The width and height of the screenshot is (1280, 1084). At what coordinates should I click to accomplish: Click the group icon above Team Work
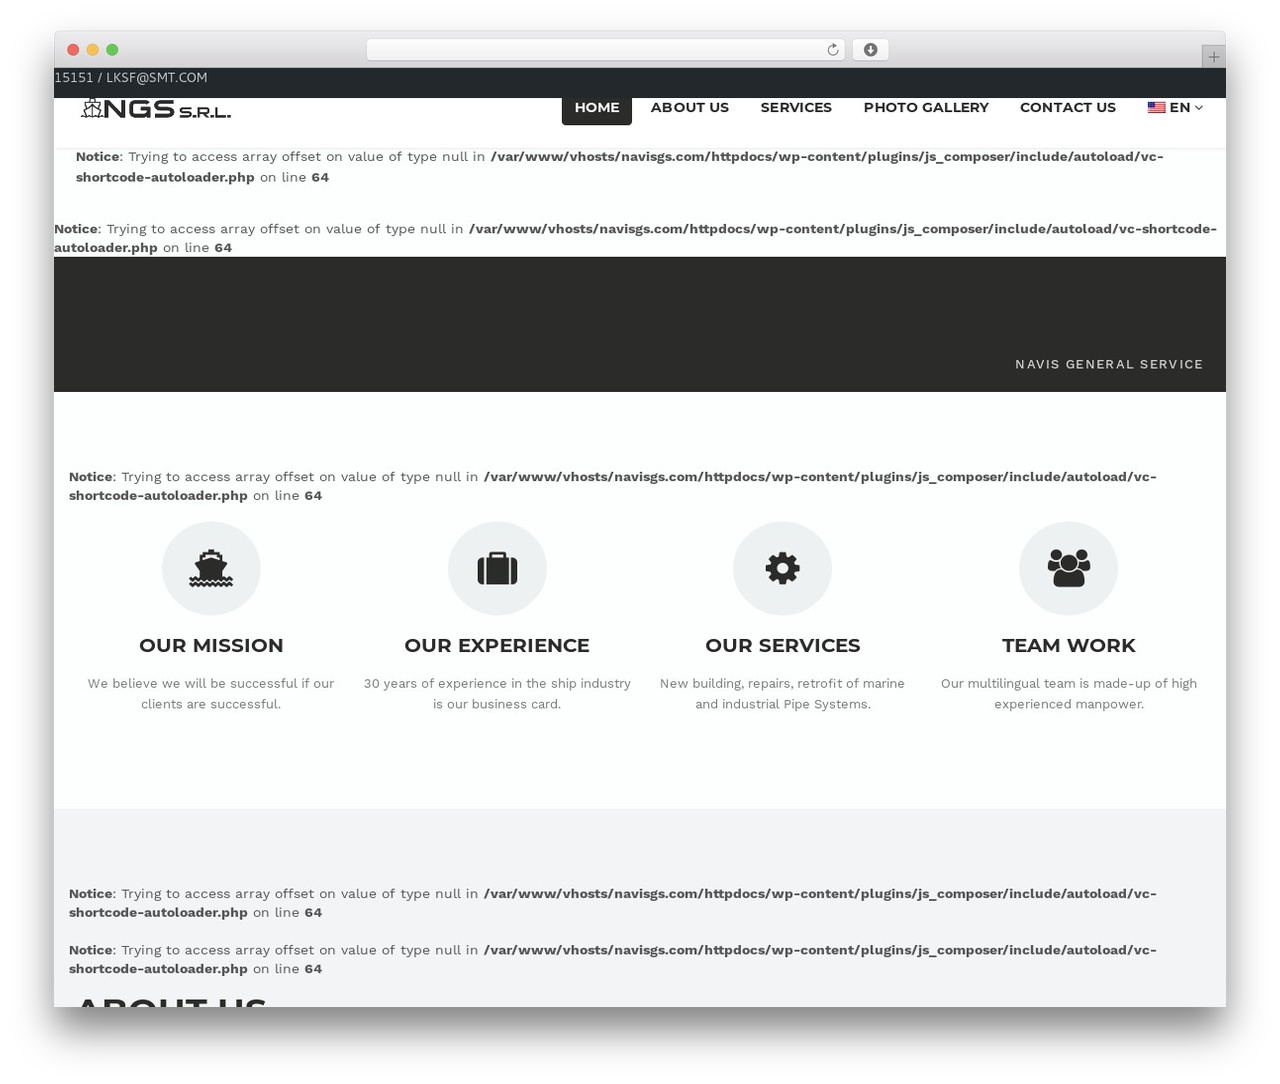tap(1069, 568)
